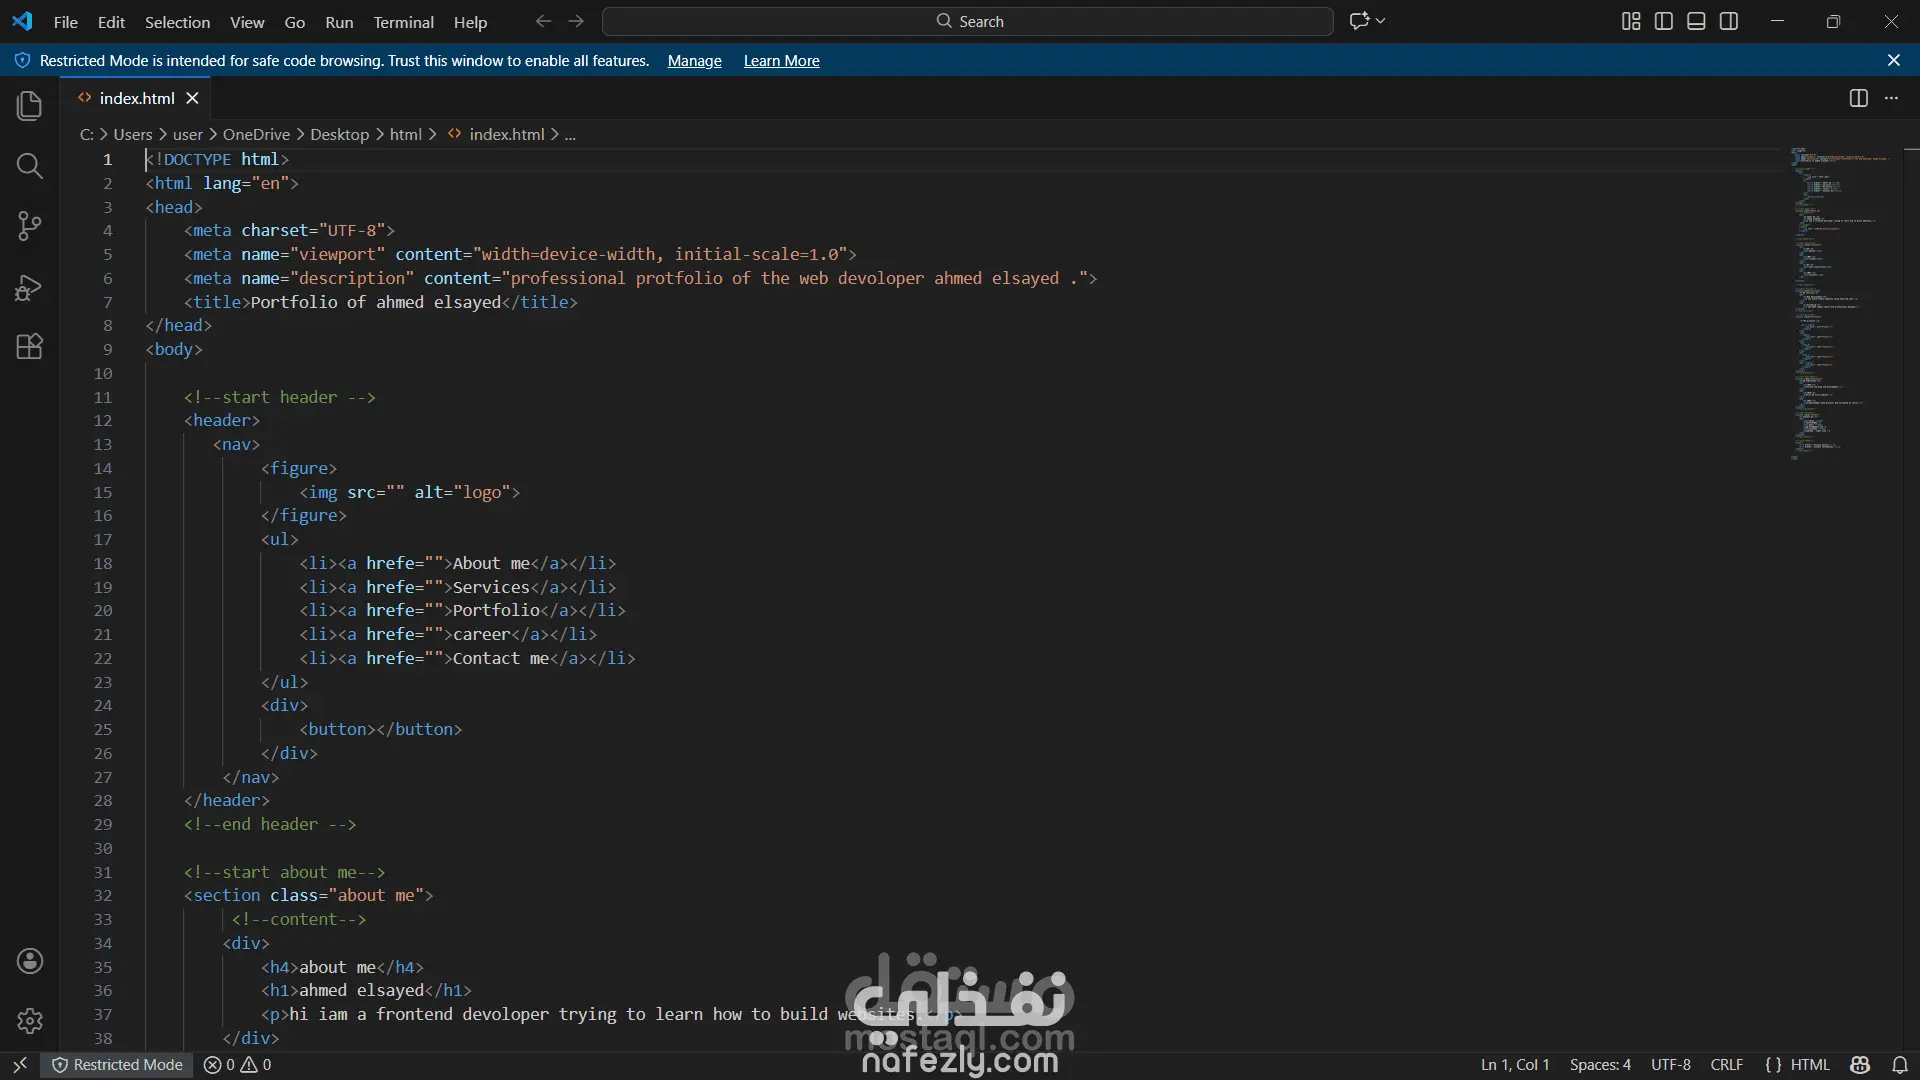
Task: Open the Accounts menu icon
Action: click(30, 961)
